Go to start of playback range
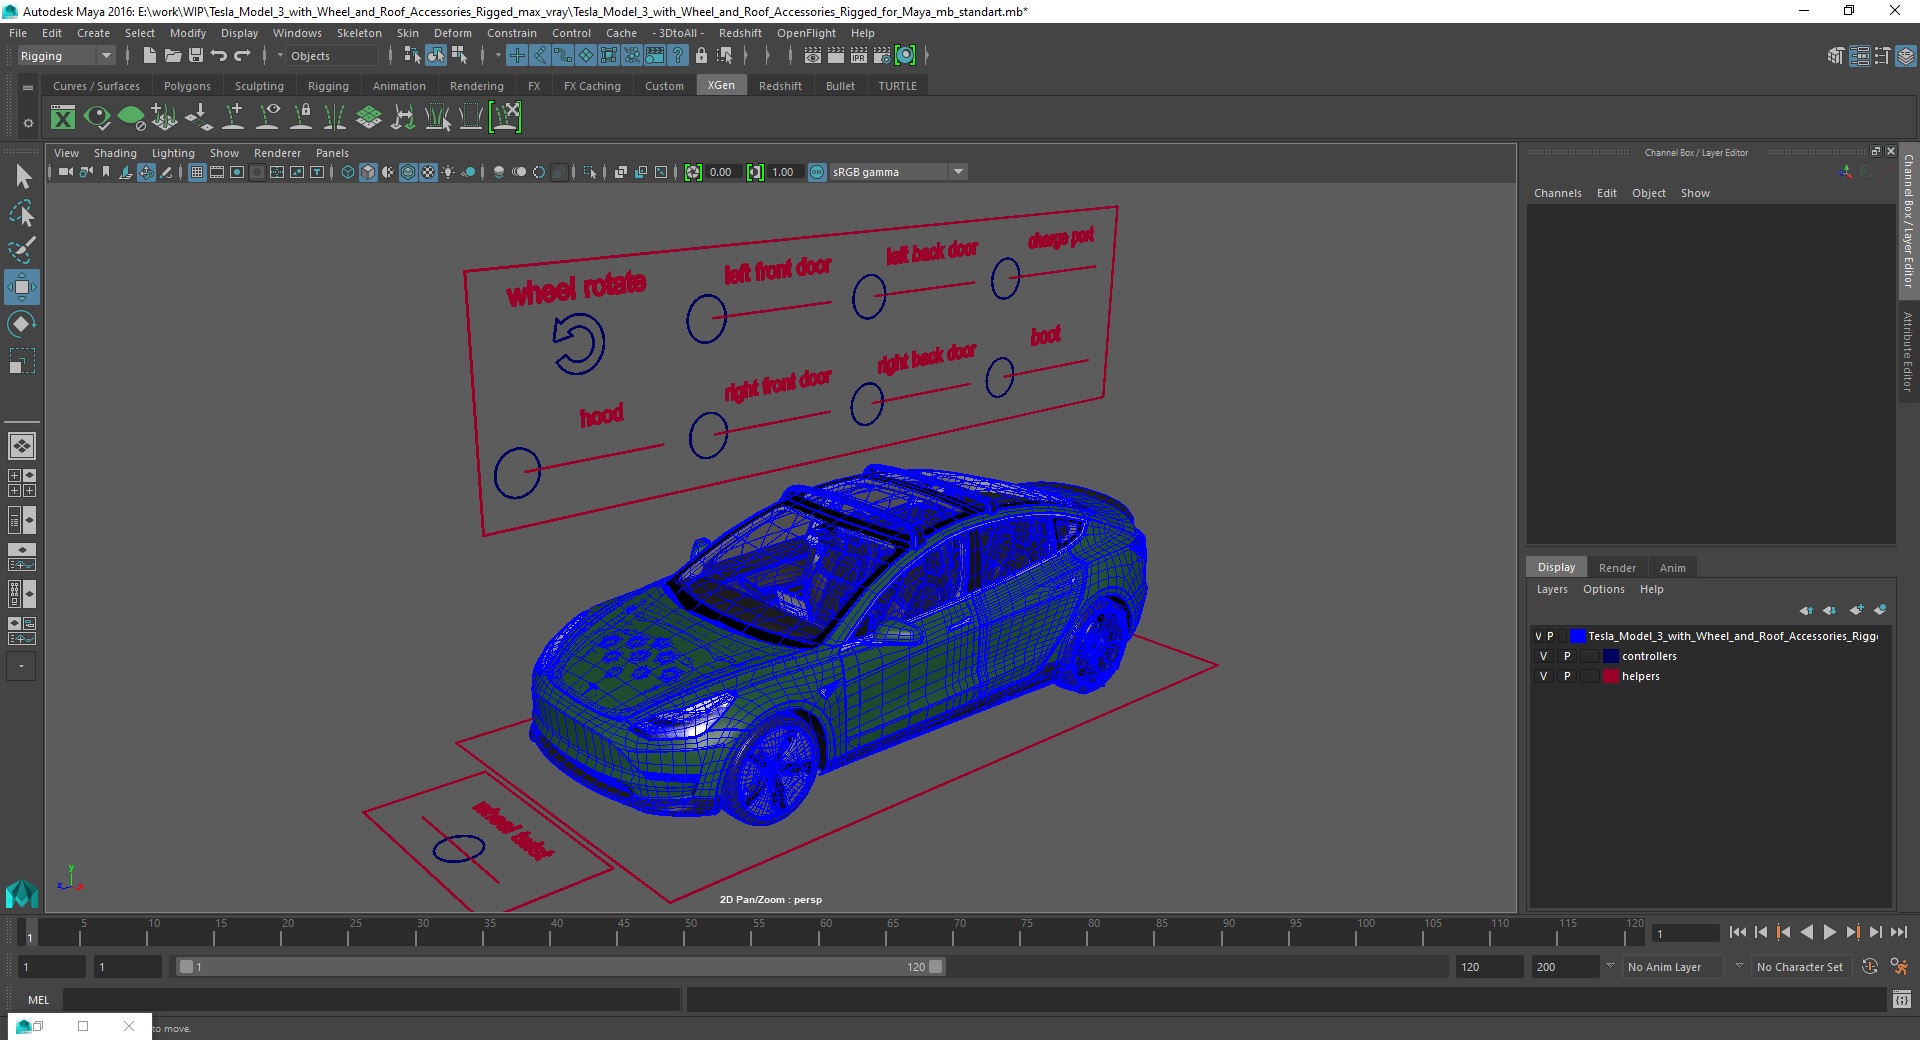This screenshot has height=1040, width=1920. pos(1738,932)
